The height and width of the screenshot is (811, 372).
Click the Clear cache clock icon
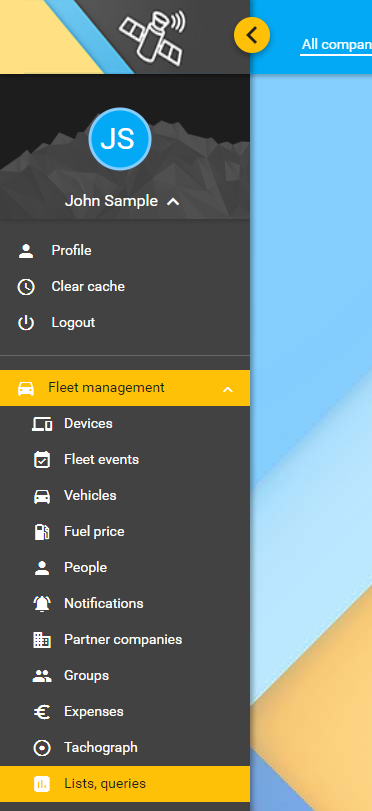click(x=26, y=287)
